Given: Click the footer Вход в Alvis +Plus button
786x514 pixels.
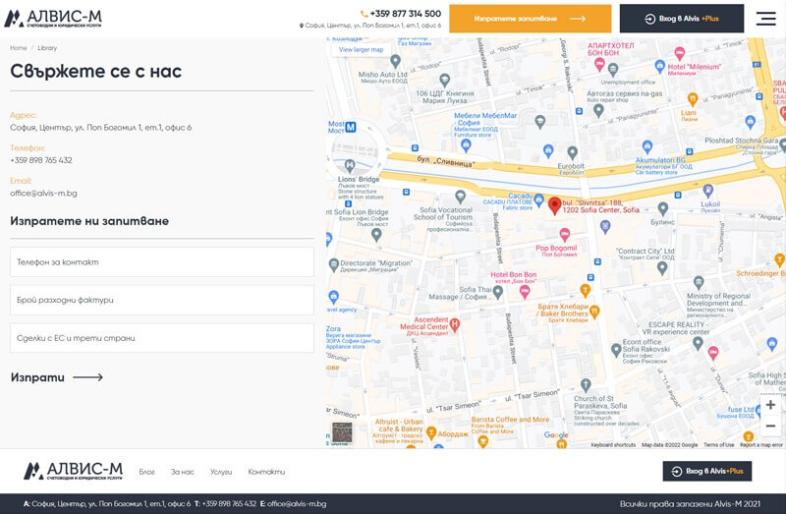Looking at the screenshot, I should [707, 471].
